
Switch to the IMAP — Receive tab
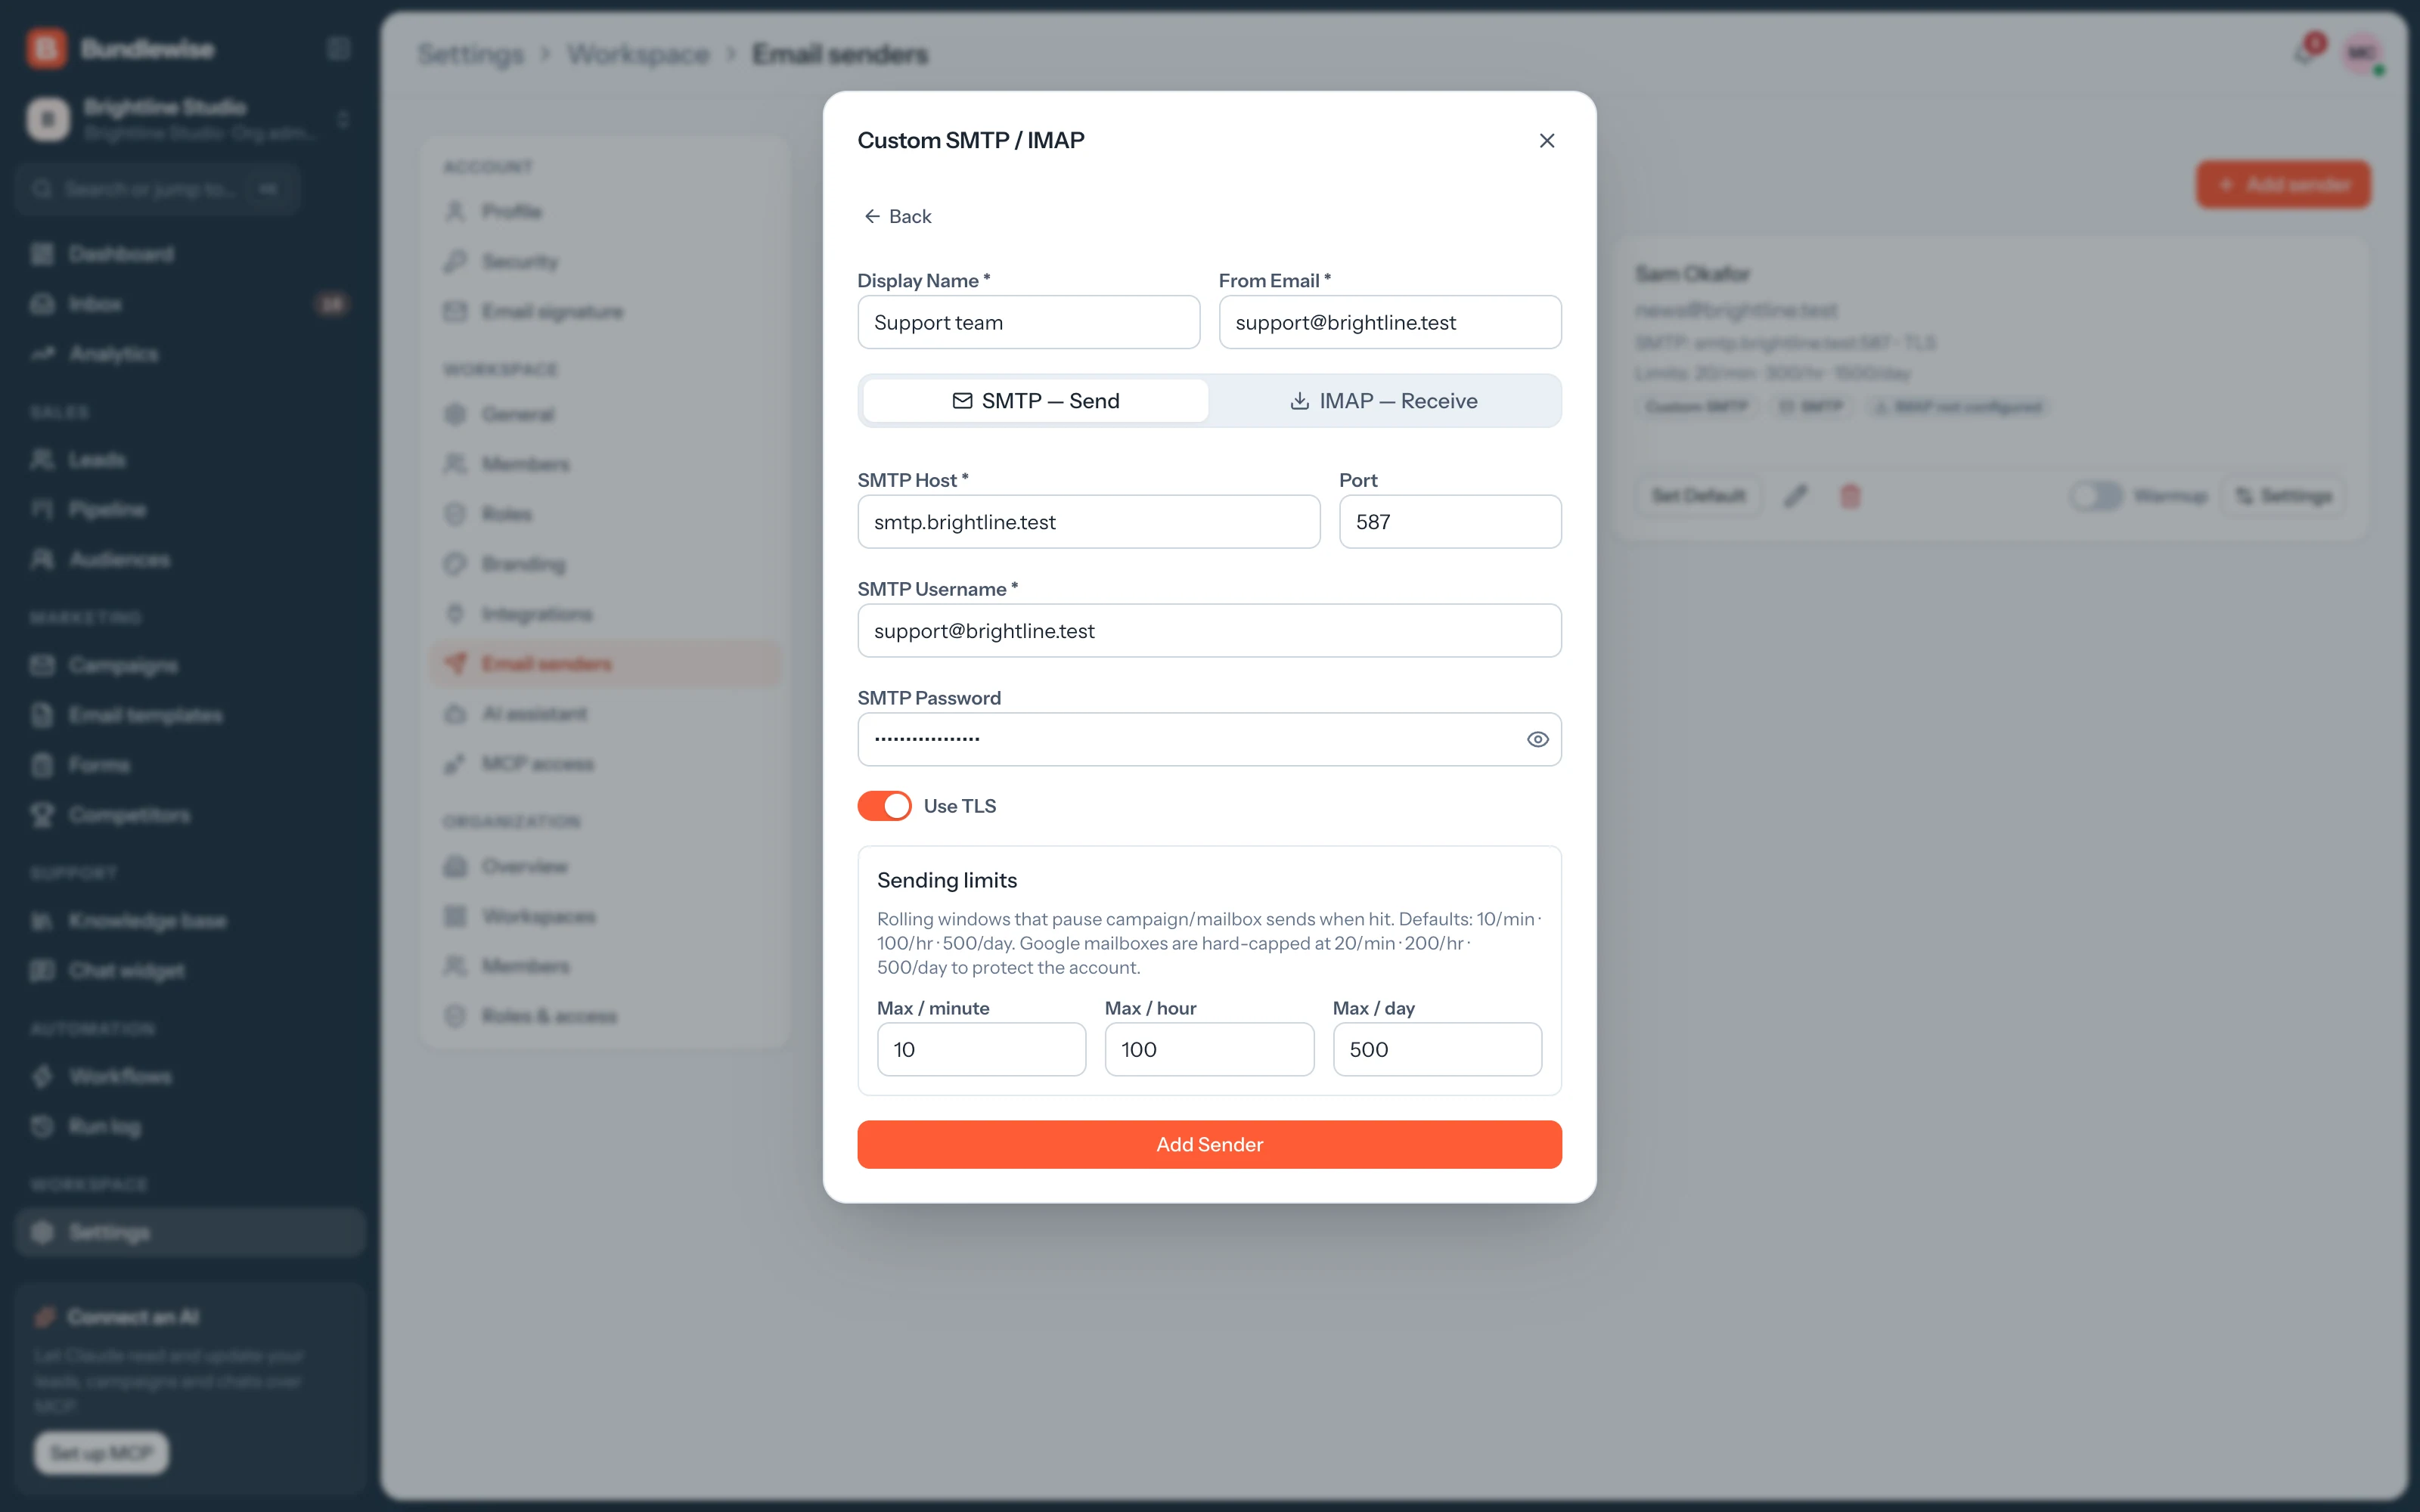click(1383, 401)
